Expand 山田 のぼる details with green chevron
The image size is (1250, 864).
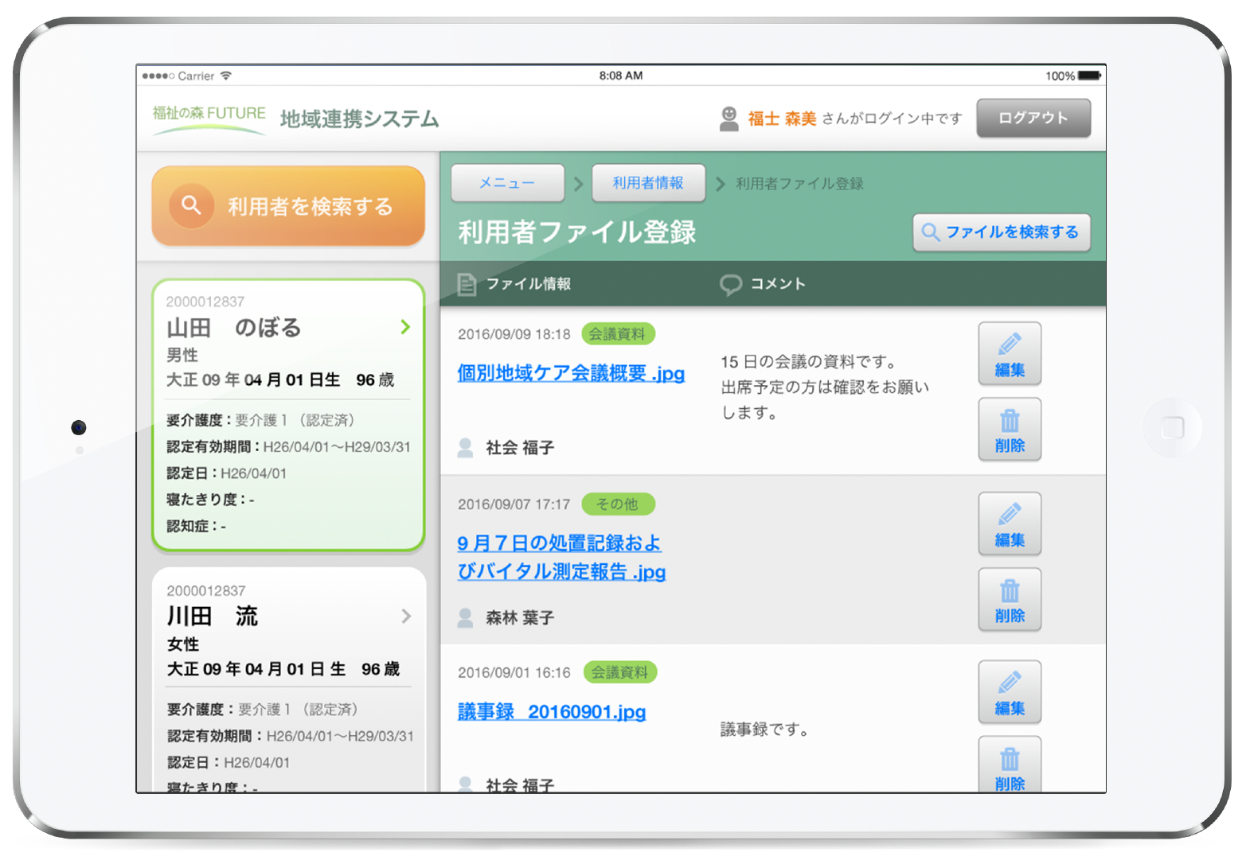click(405, 327)
